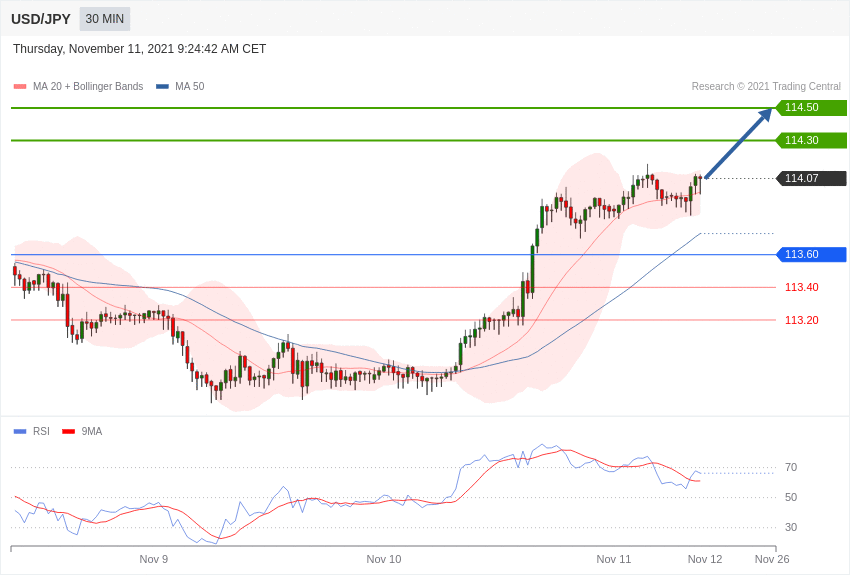Viewport: 850px width, 576px height.
Task: Click the 9MA legend label
Action: point(92,431)
